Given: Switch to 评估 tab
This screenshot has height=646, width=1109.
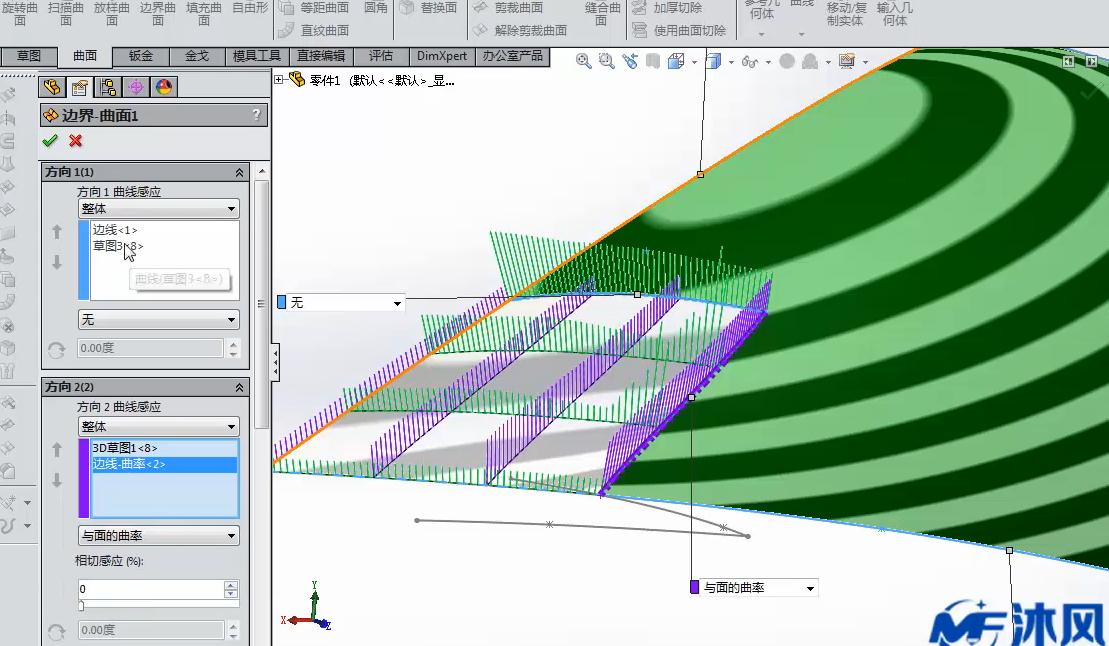Looking at the screenshot, I should (381, 56).
